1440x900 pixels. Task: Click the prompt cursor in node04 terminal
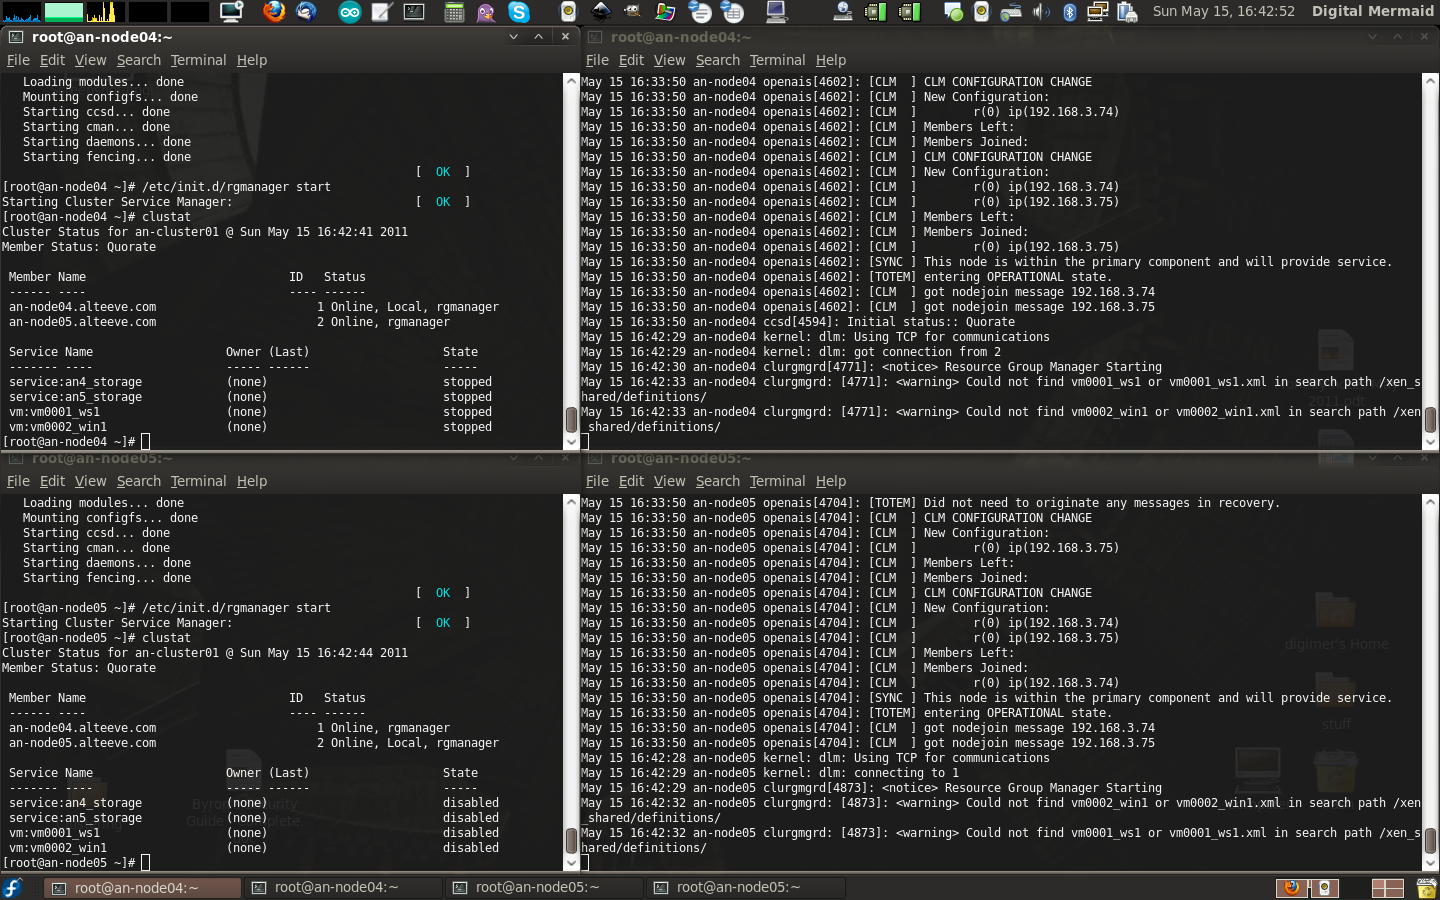coord(145,441)
